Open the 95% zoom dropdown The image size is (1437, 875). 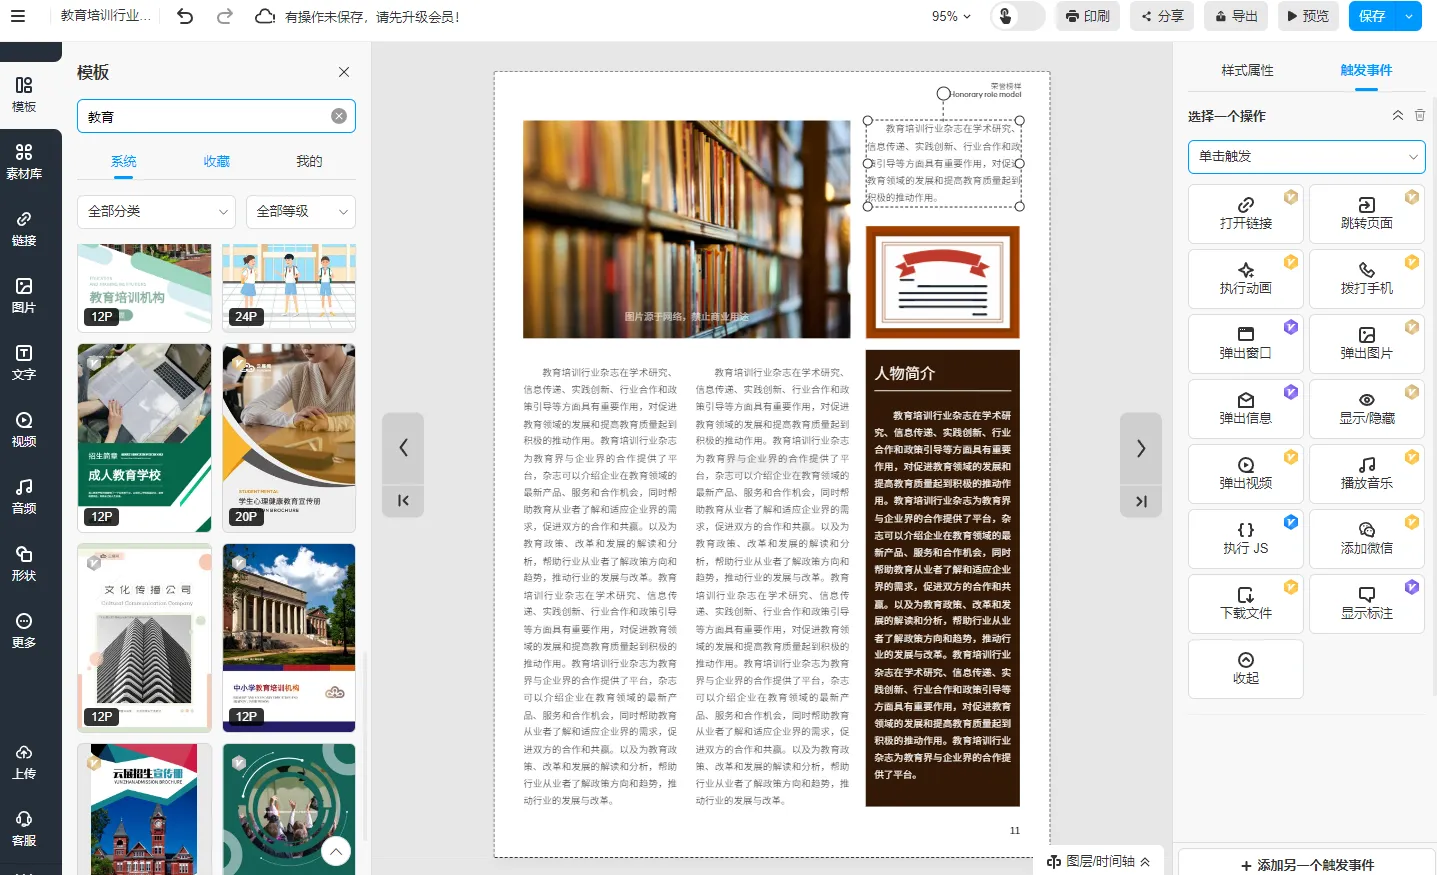click(x=951, y=16)
